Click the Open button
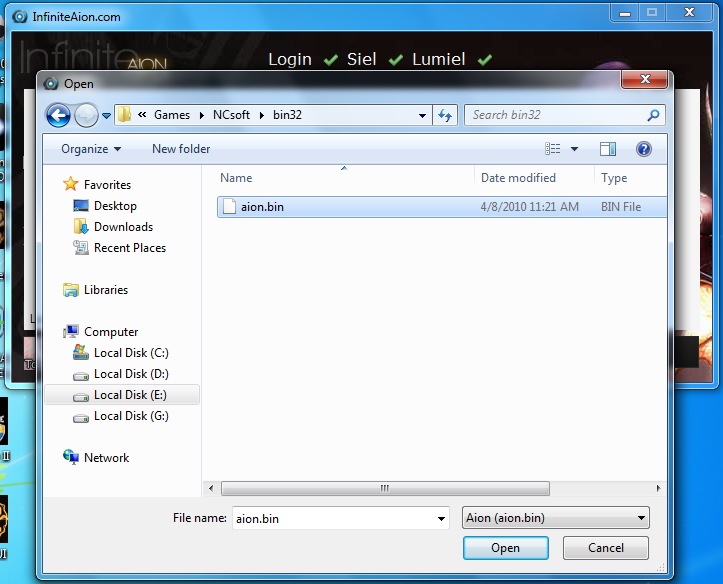 coord(506,548)
